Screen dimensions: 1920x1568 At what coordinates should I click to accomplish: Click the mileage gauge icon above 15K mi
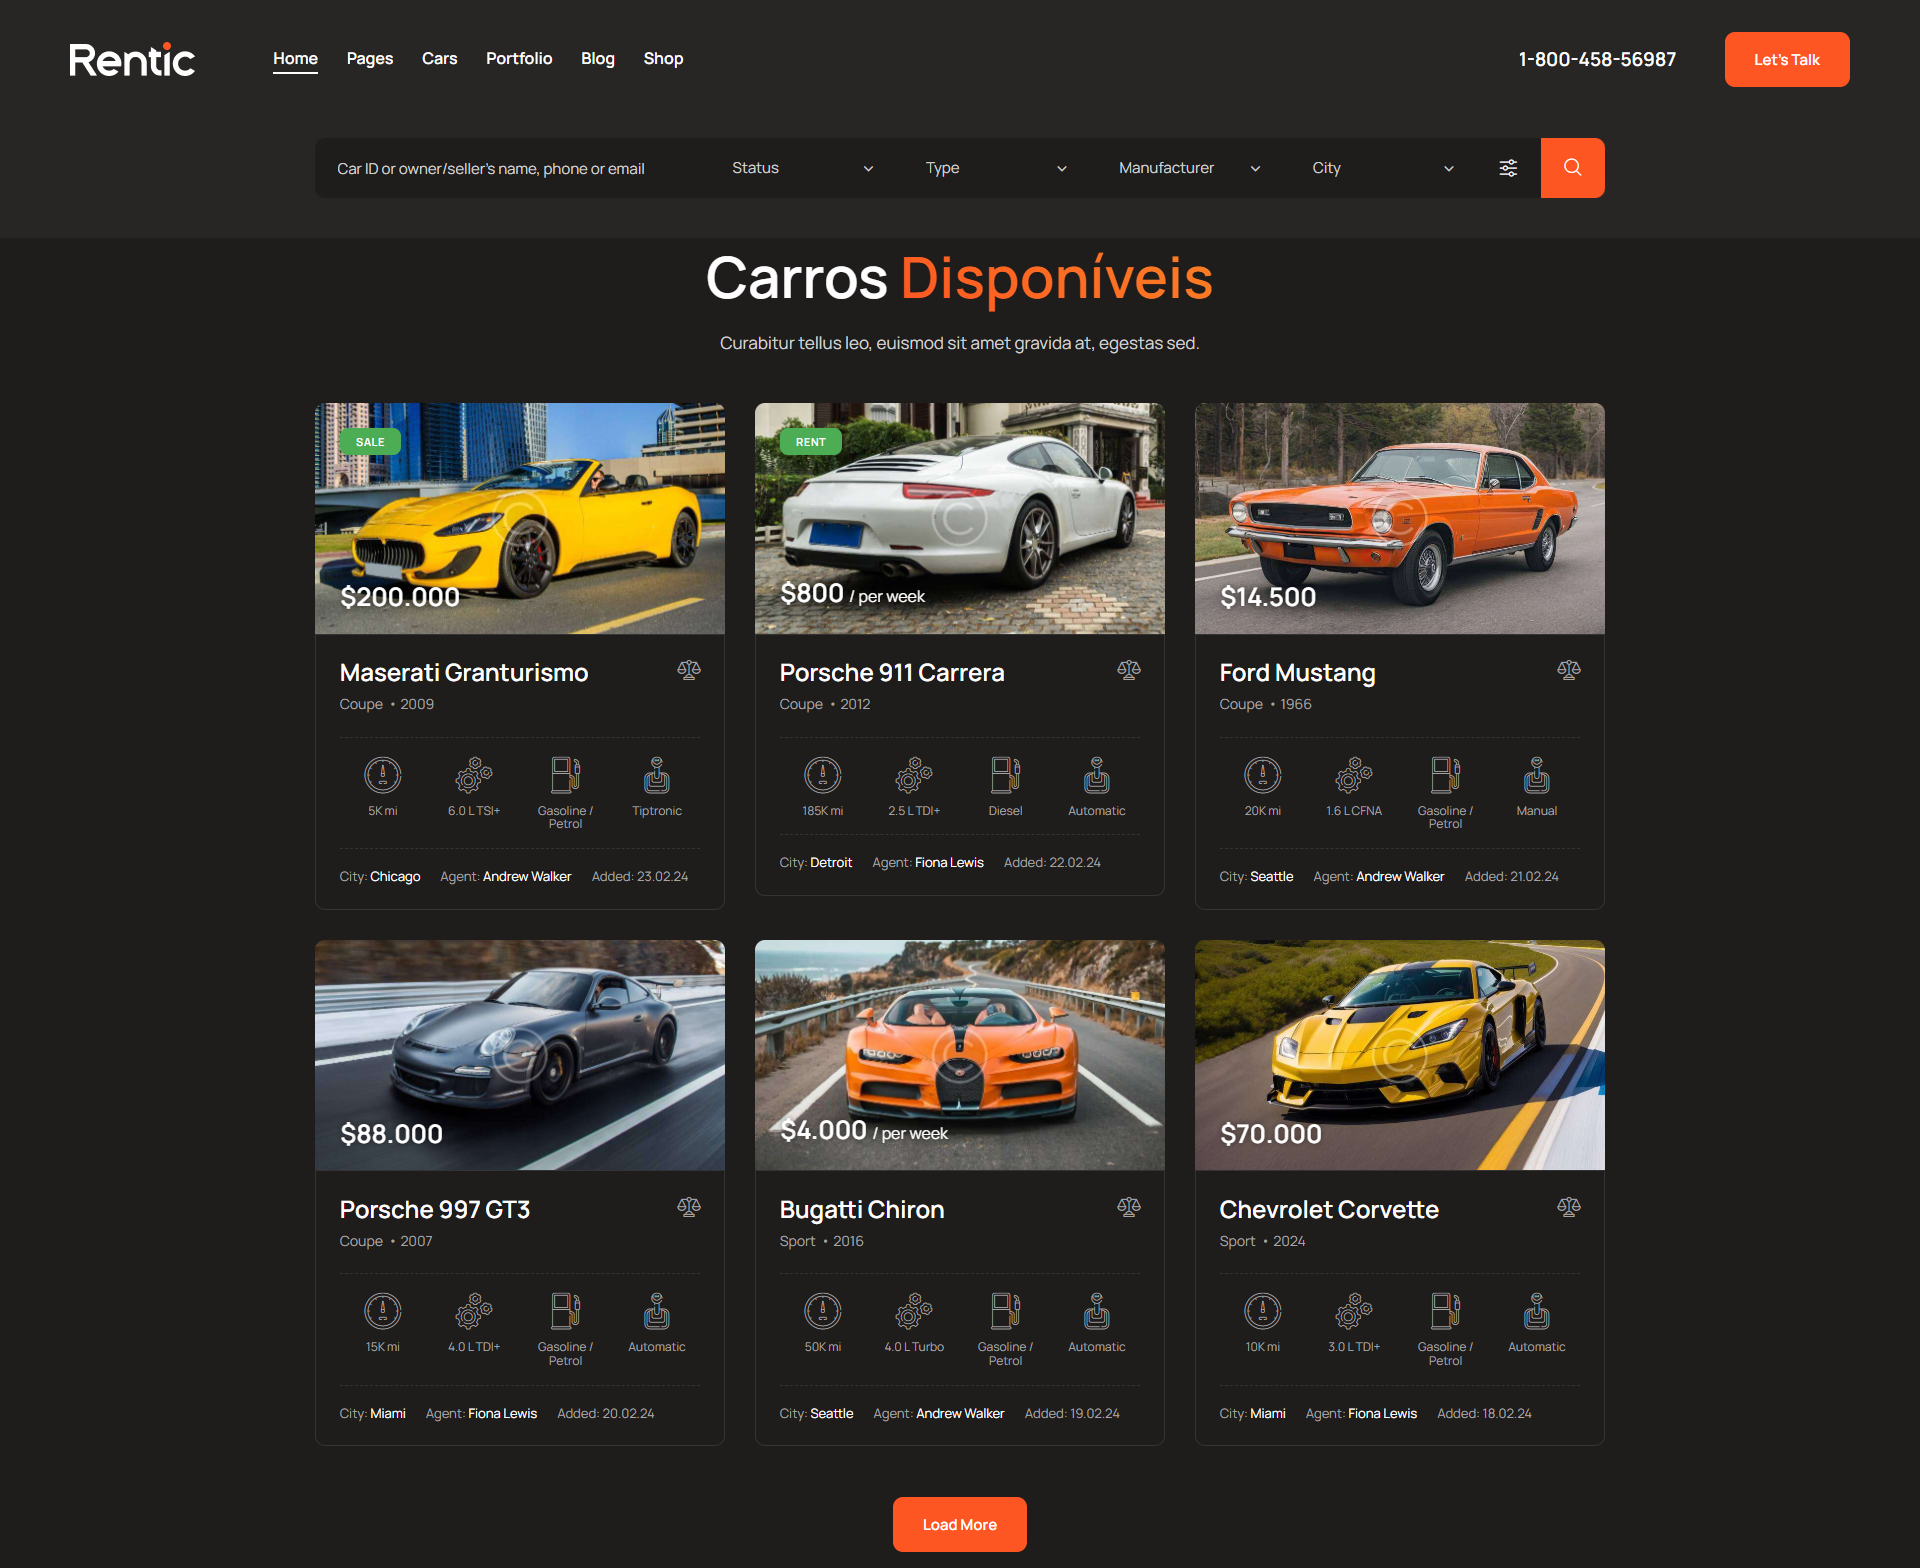(383, 1311)
